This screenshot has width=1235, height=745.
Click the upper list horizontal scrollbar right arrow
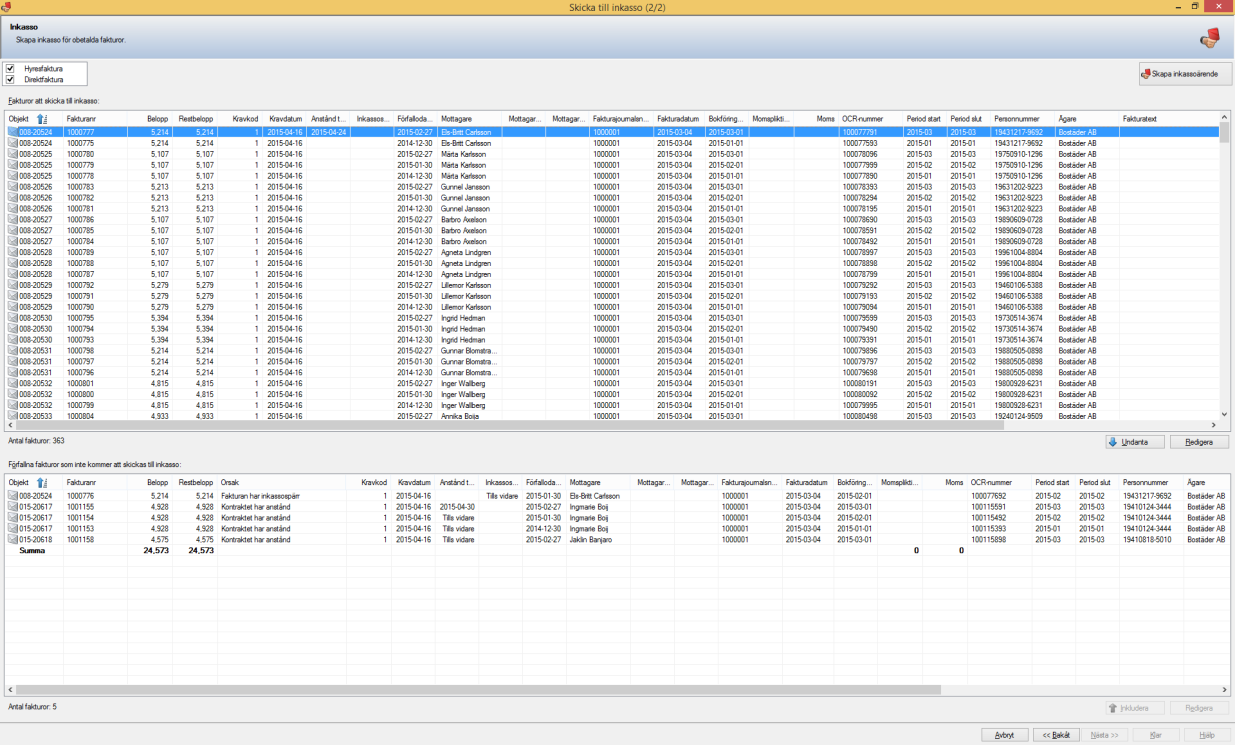(1214, 425)
